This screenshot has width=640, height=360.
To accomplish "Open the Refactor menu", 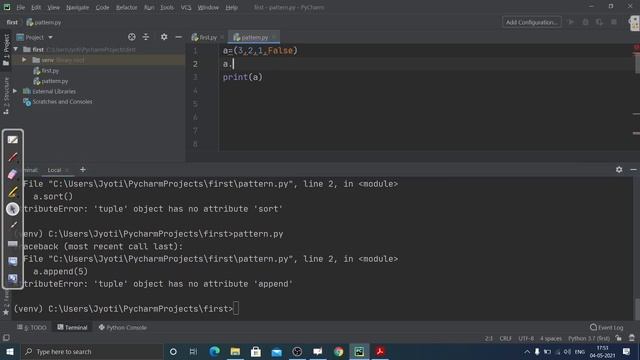I will [x=127, y=7].
